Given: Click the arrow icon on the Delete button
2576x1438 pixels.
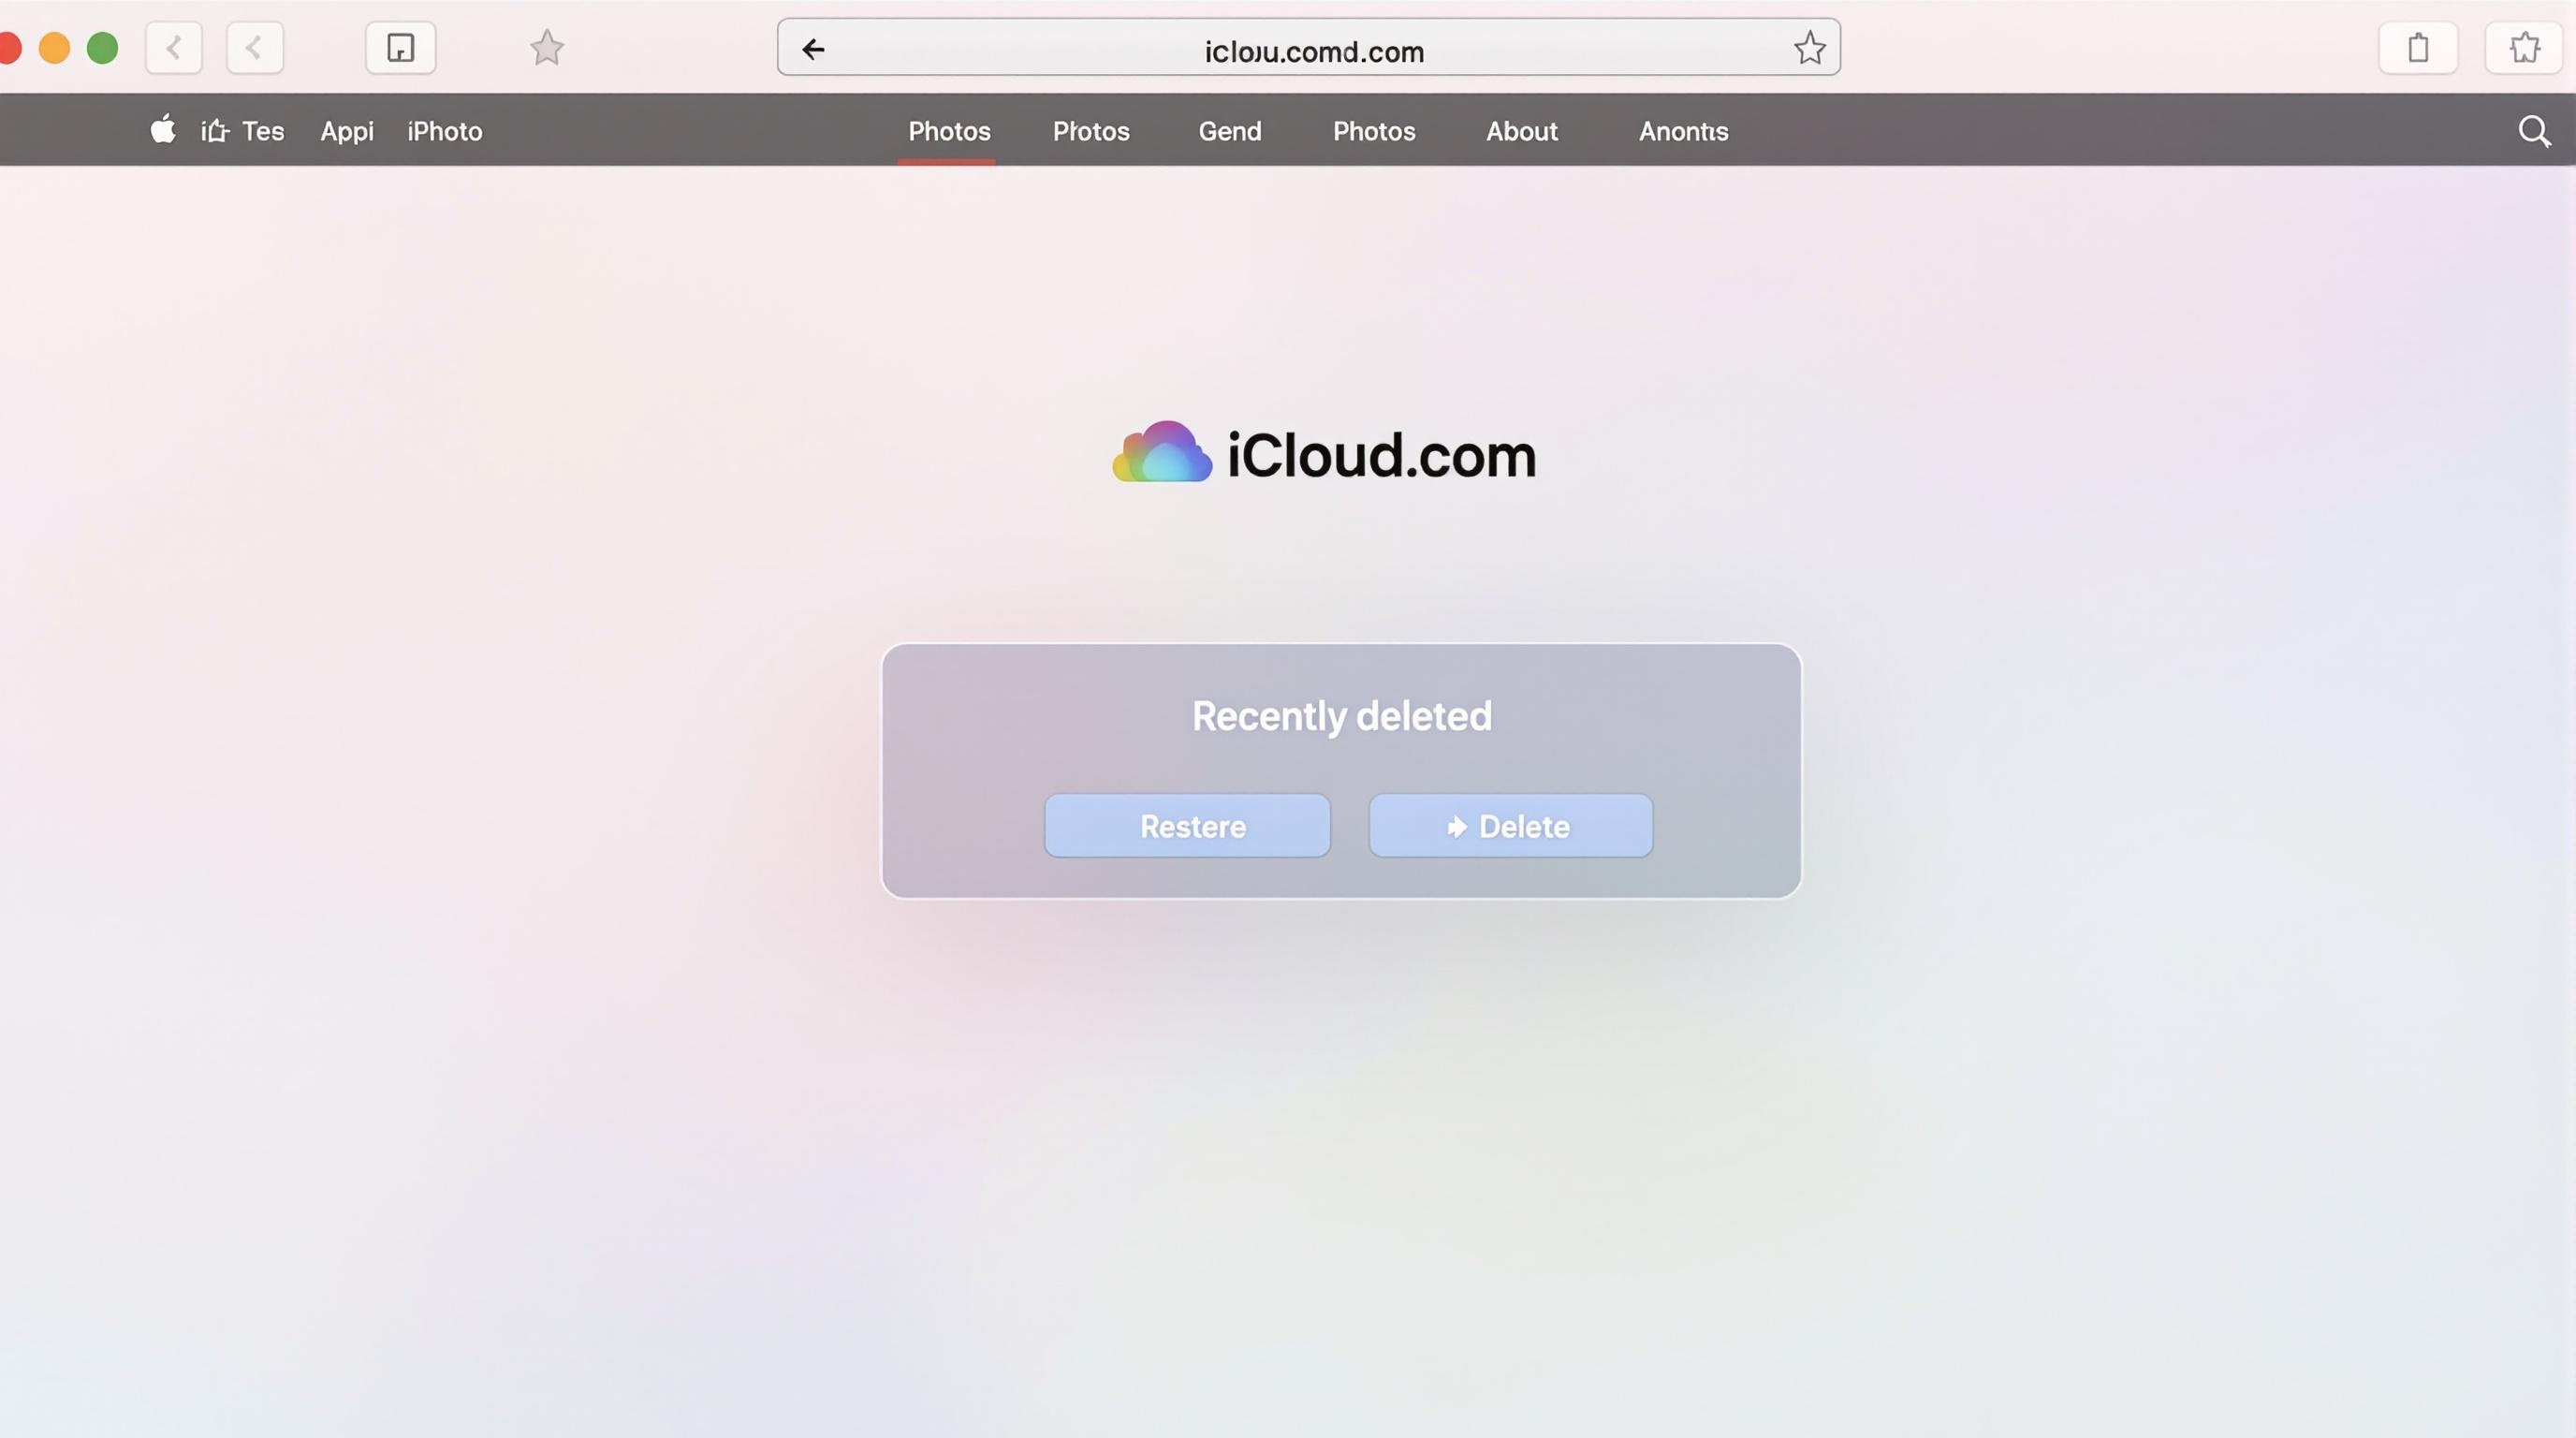Looking at the screenshot, I should pos(1458,827).
